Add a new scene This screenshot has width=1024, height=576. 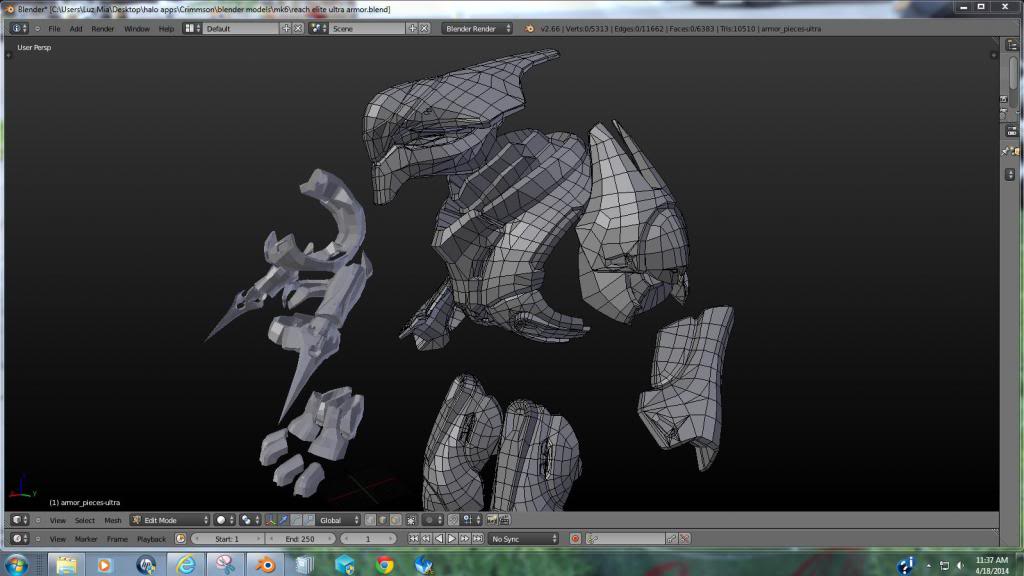pyautogui.click(x=412, y=29)
